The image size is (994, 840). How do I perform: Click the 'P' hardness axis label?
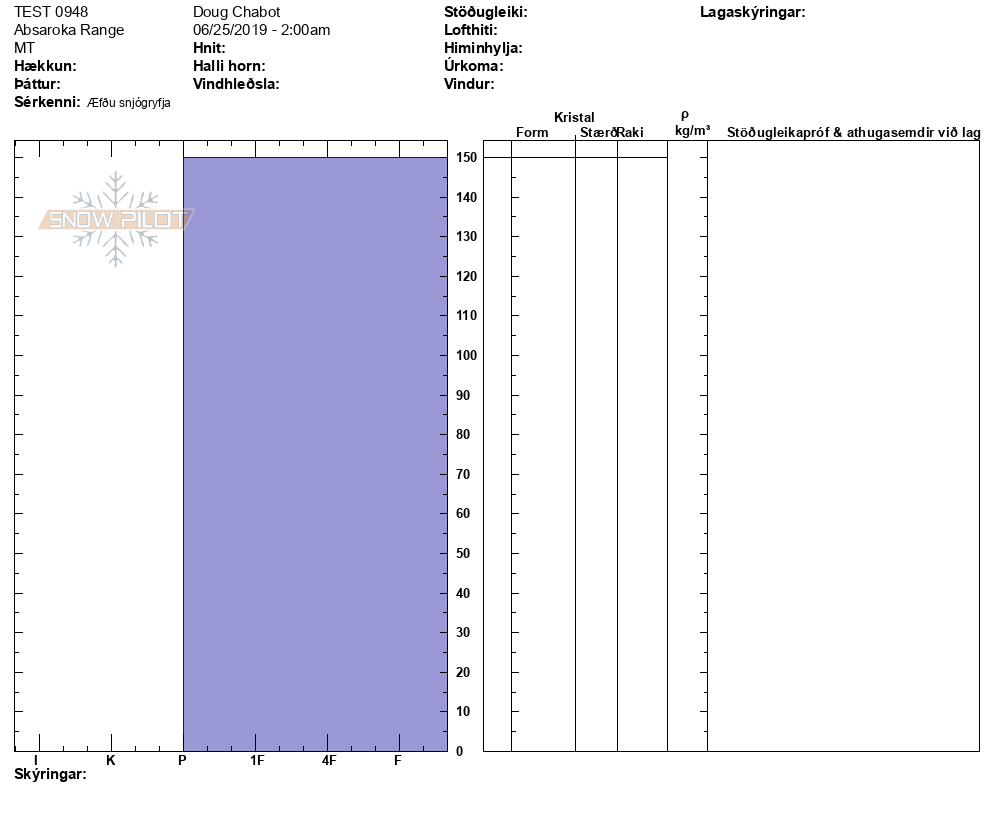point(182,760)
